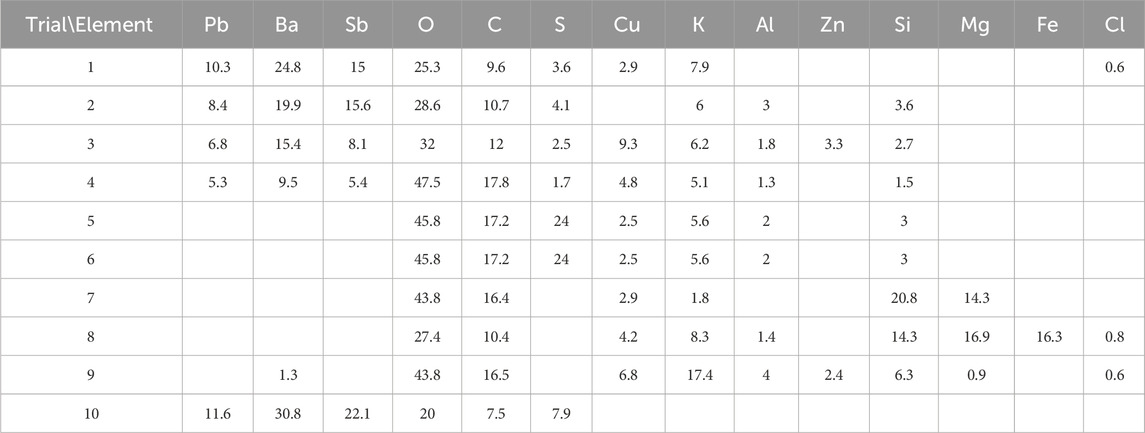
Task: Select the Ba column header
Action: pos(287,24)
